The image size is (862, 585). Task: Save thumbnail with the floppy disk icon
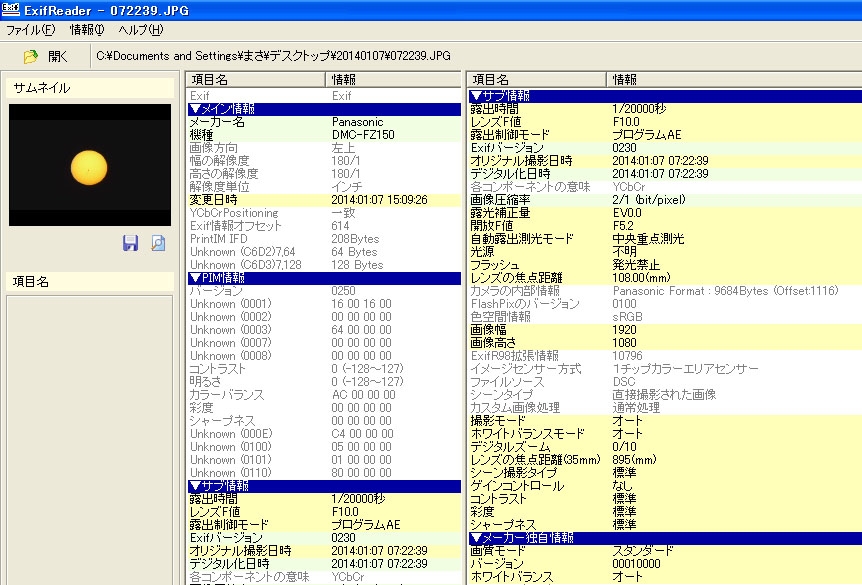pos(130,243)
